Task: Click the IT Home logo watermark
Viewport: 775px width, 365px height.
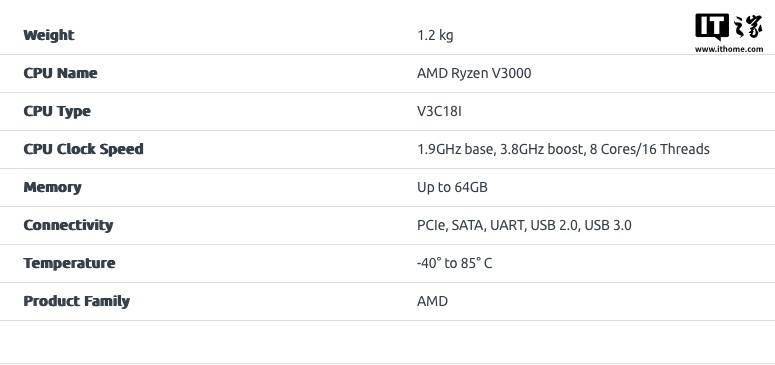Action: [x=729, y=33]
